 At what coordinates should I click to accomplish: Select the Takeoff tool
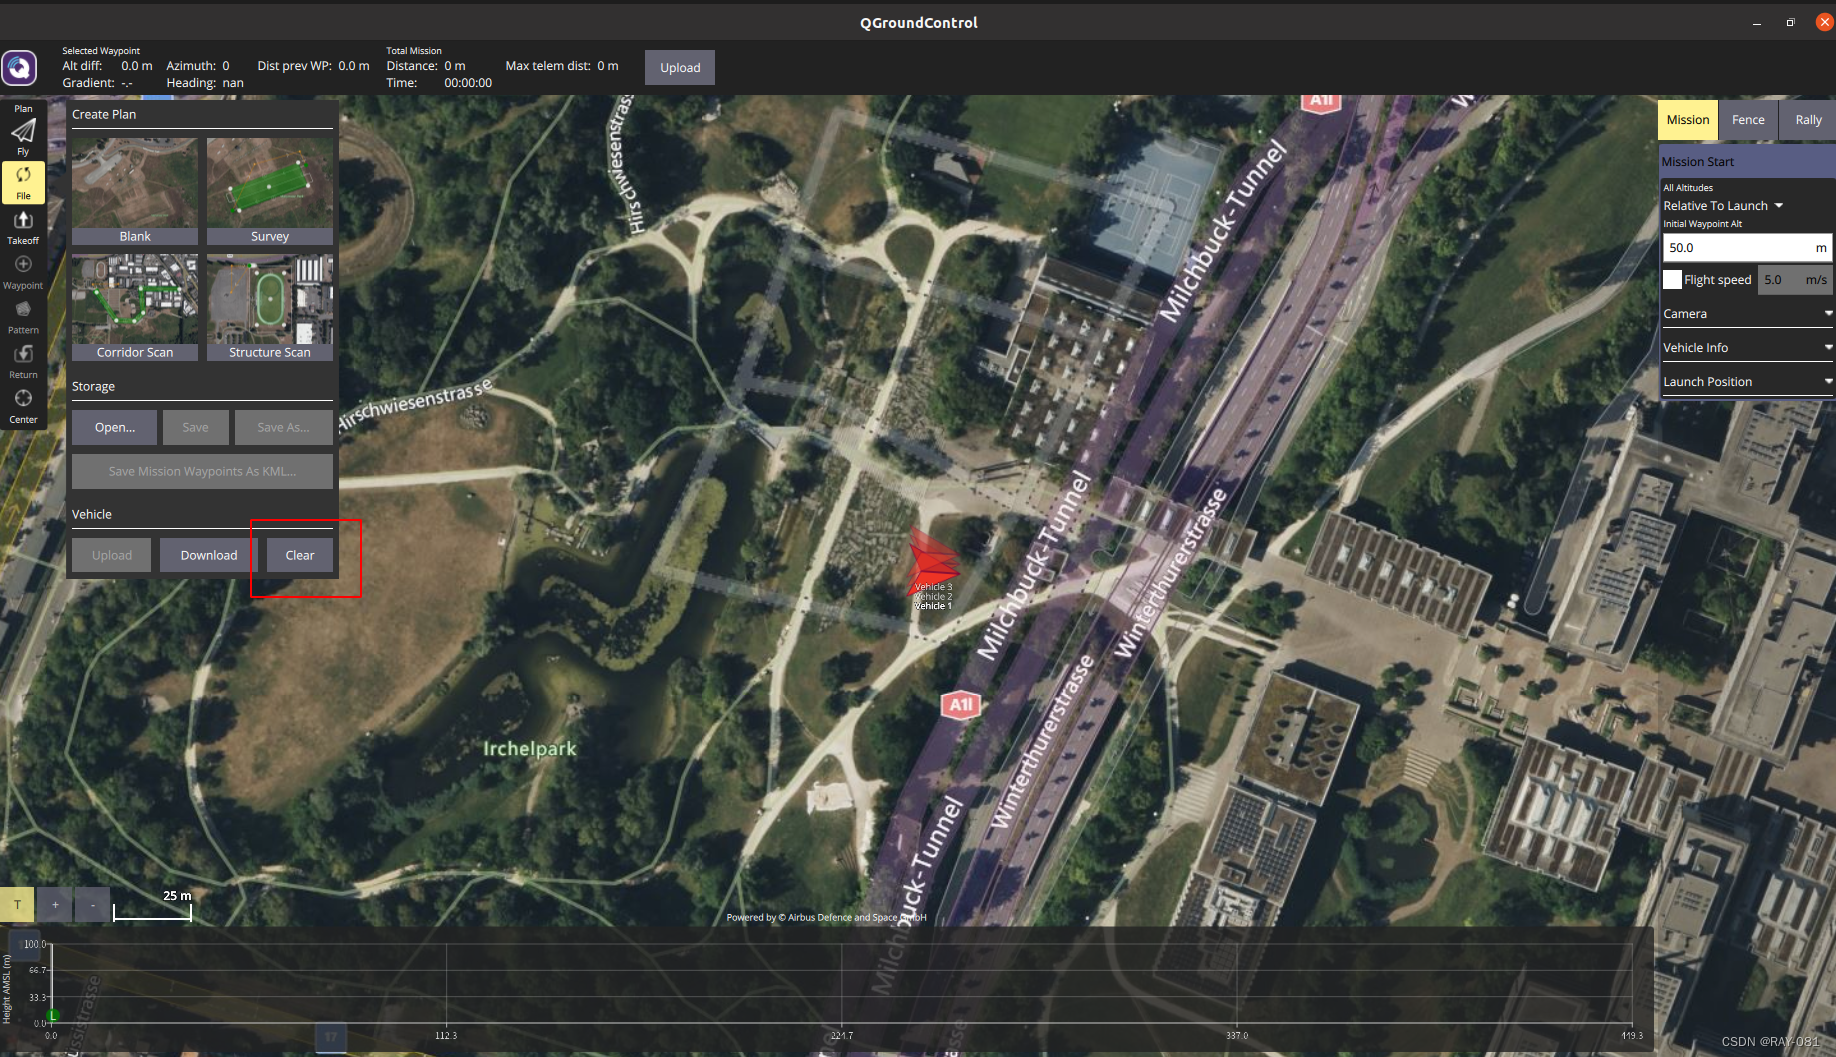23,226
